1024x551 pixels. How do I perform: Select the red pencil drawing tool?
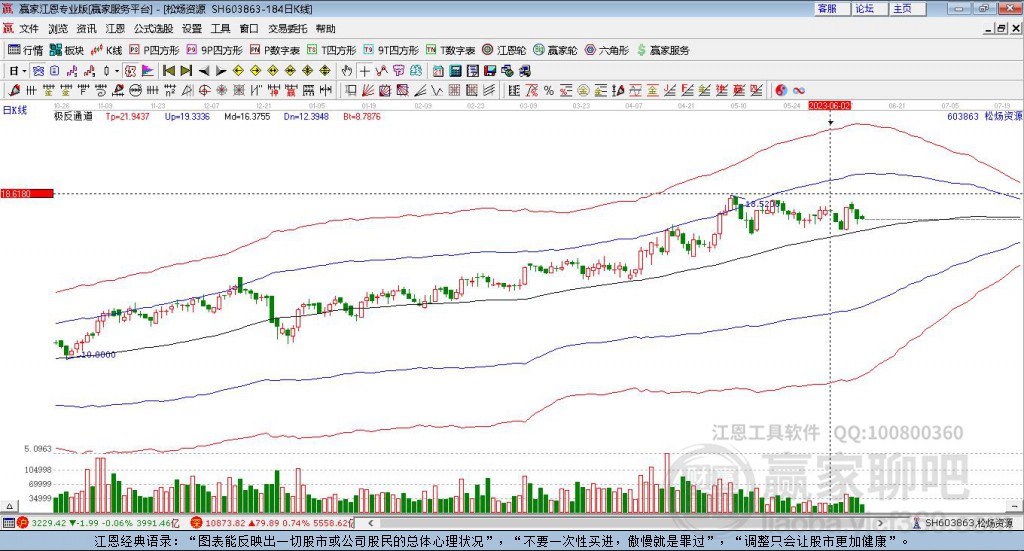point(14,90)
